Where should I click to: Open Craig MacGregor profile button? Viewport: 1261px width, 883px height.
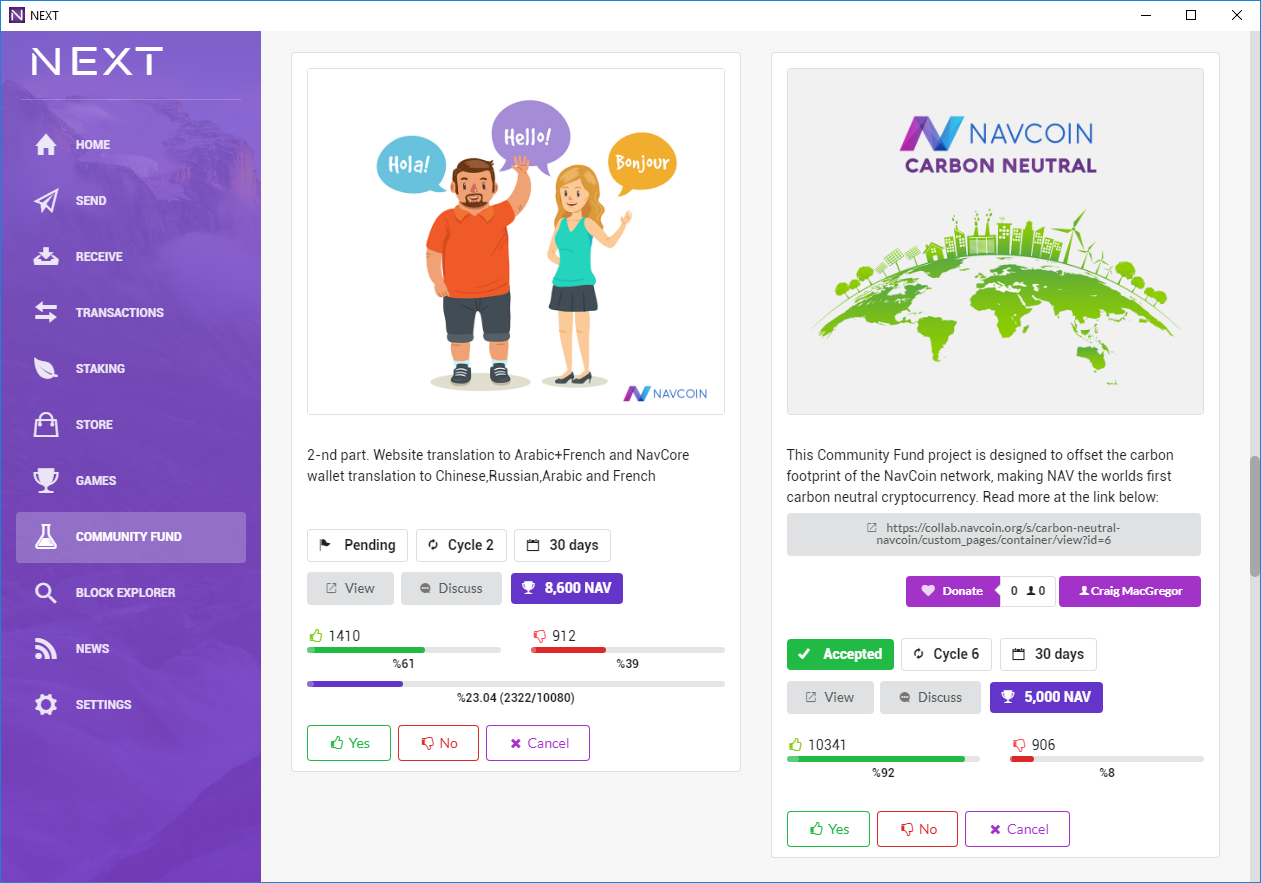tap(1129, 591)
